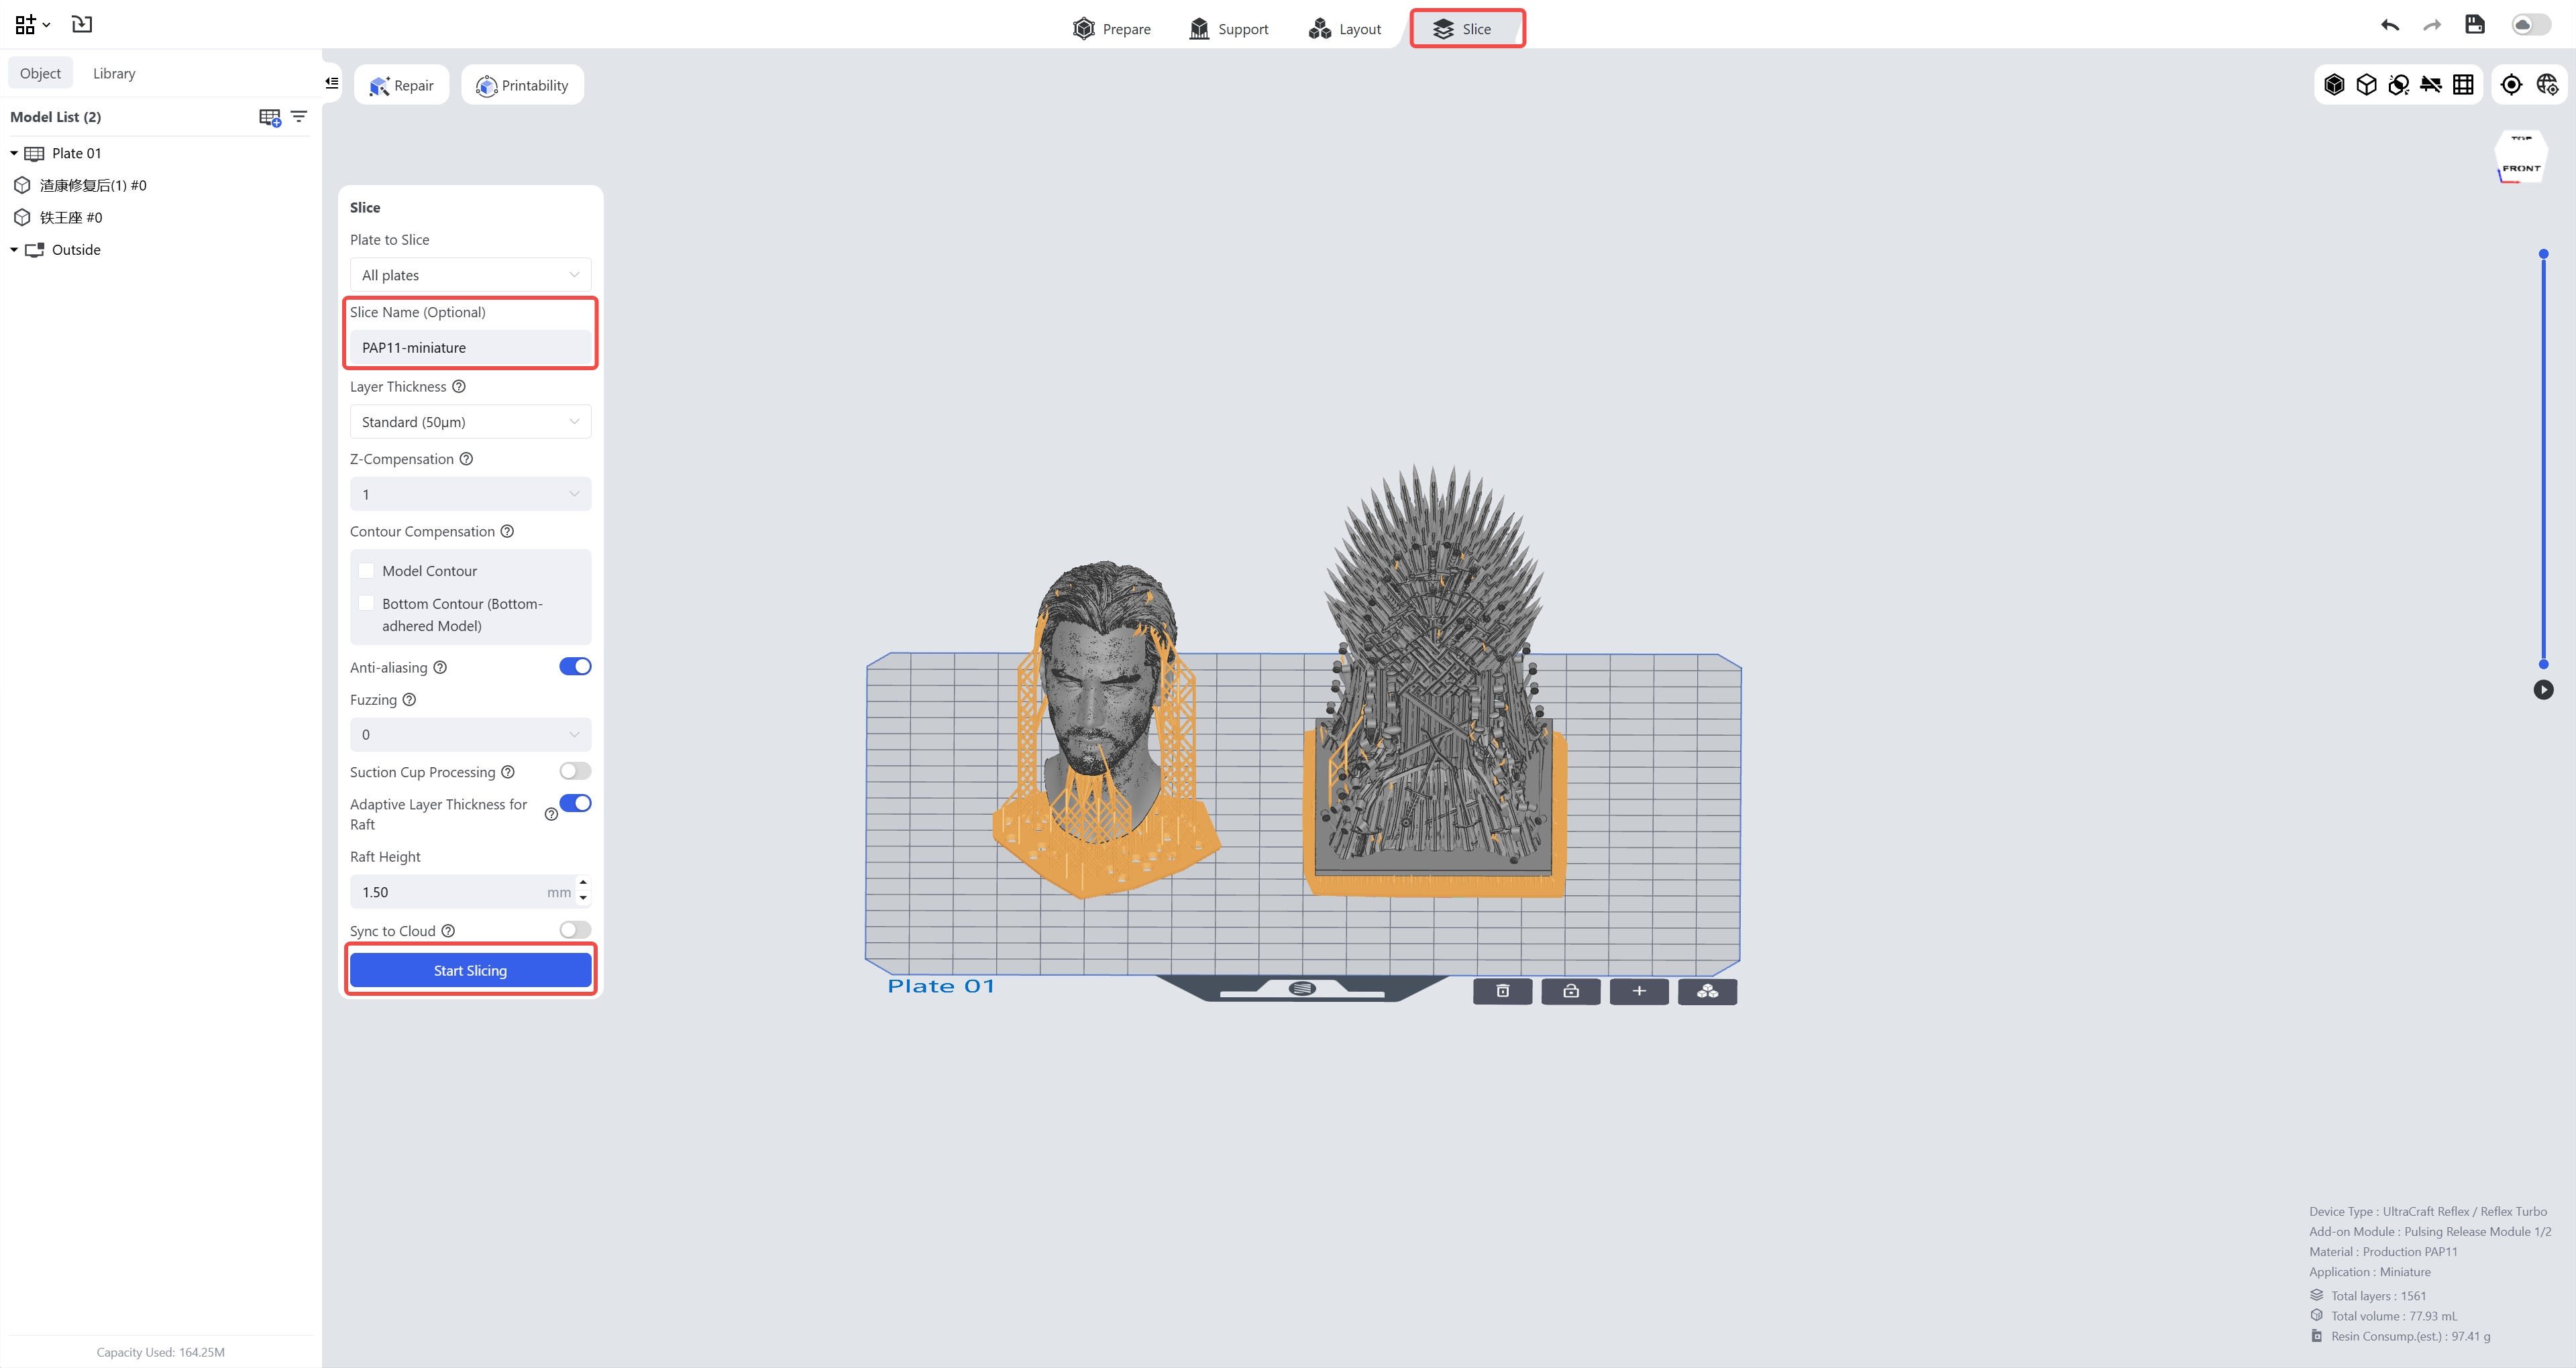This screenshot has height=1368, width=2576.
Task: Open the Z-Compensation dropdown
Action: [x=470, y=494]
